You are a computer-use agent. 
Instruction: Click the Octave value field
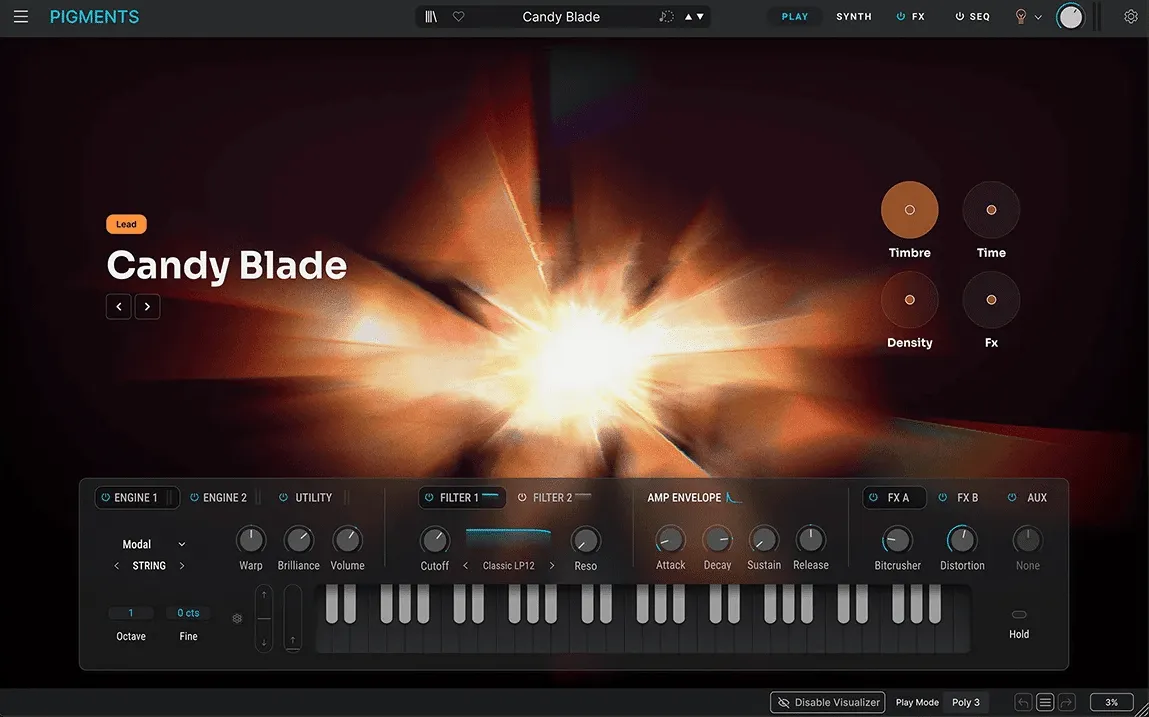130,613
